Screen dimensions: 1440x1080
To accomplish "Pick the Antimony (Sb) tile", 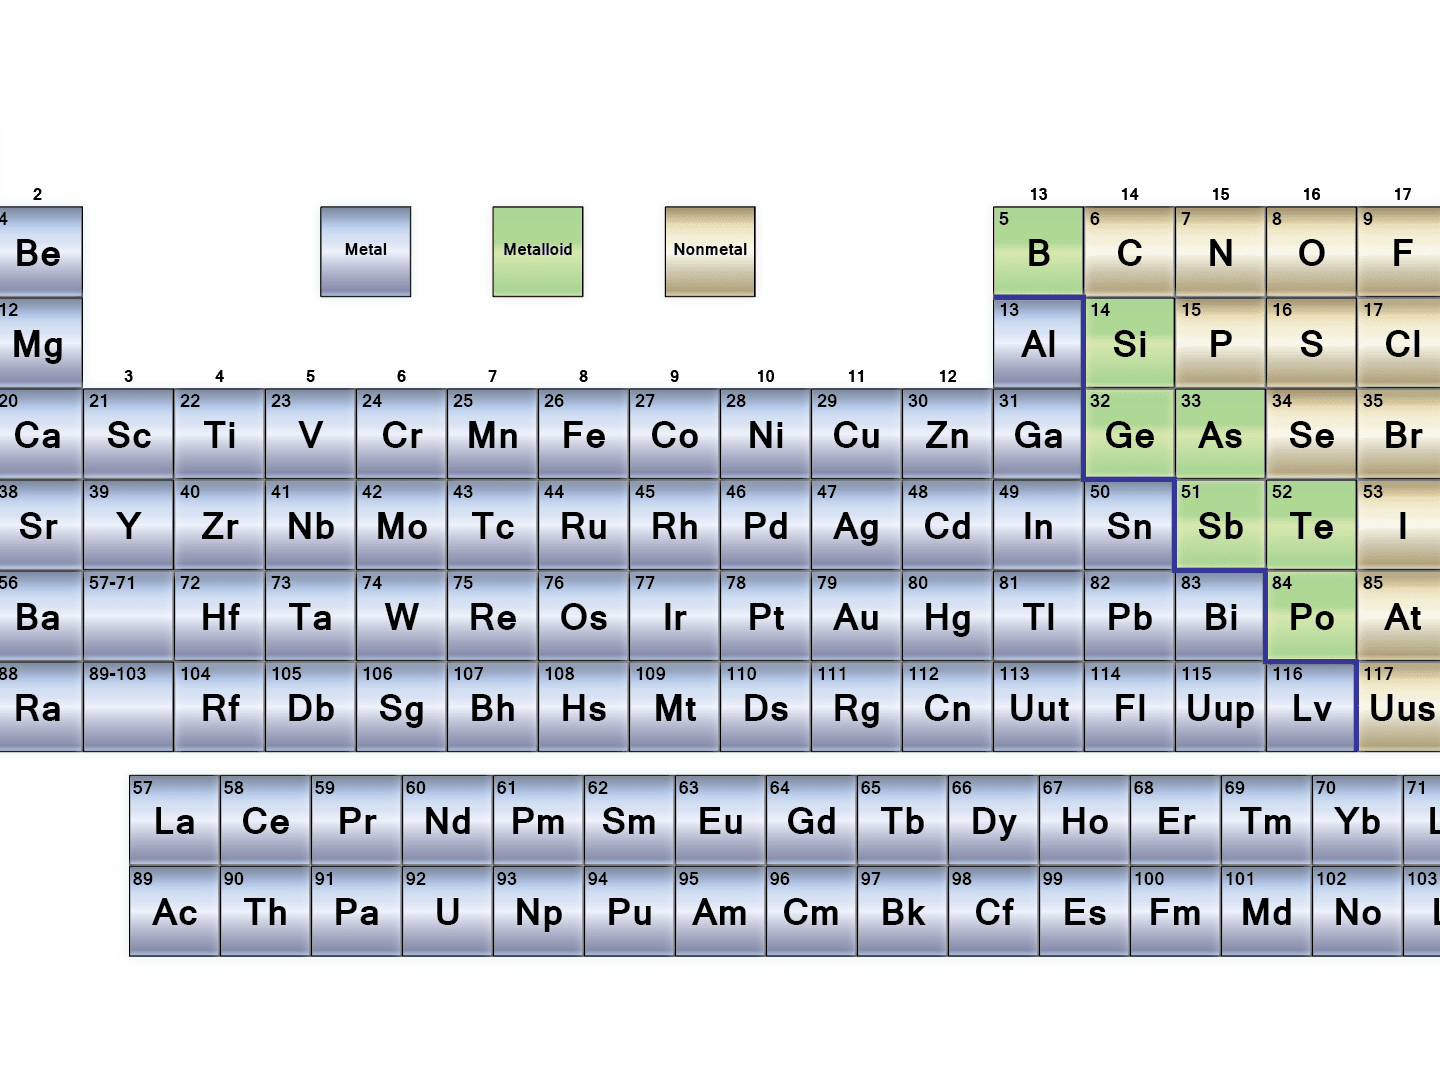I will tap(1220, 525).
